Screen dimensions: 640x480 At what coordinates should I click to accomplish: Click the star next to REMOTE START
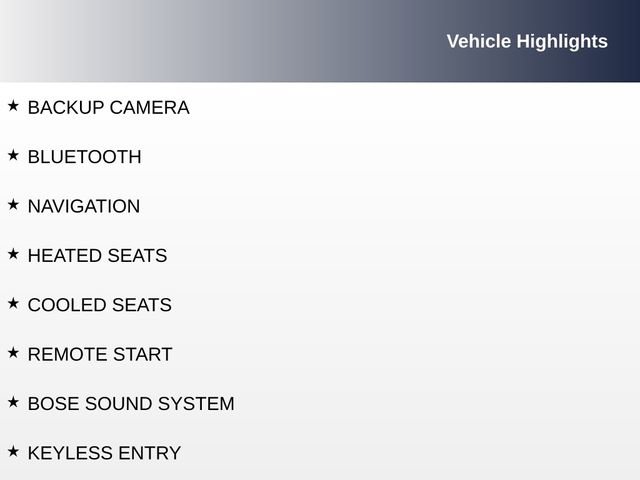pyautogui.click(x=13, y=352)
